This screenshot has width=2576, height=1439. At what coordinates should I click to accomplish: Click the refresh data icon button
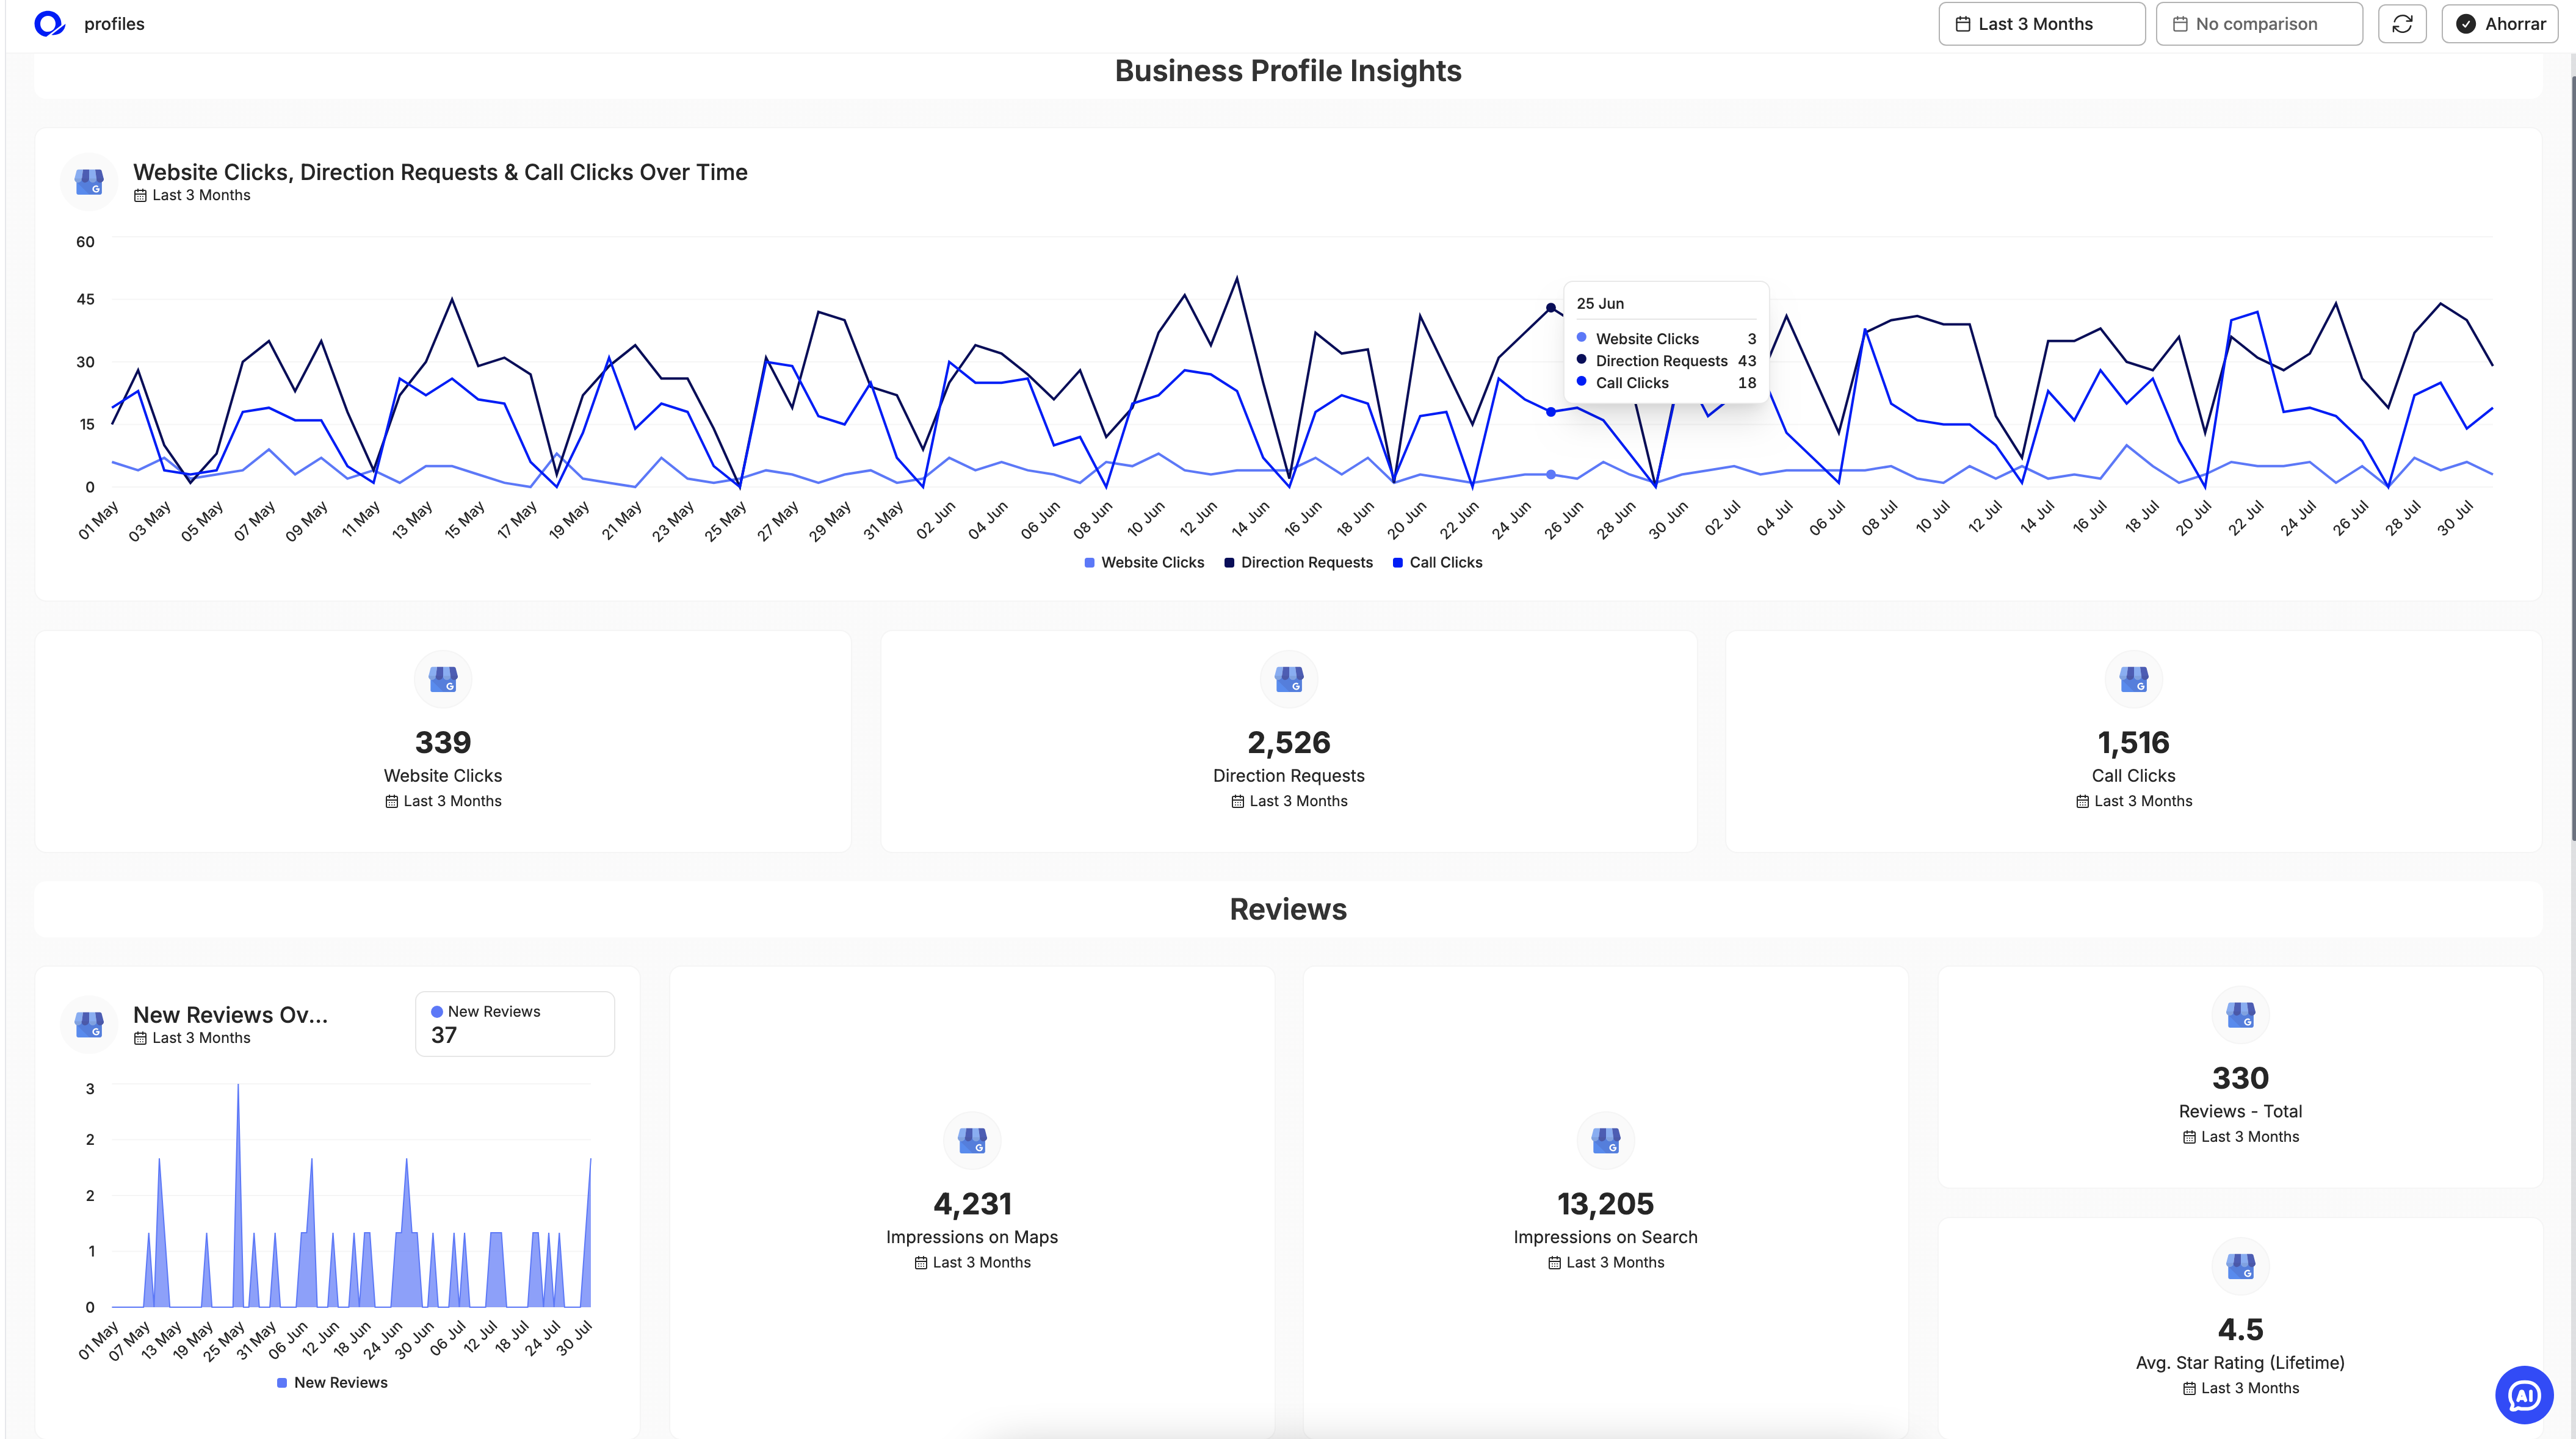[x=2402, y=24]
